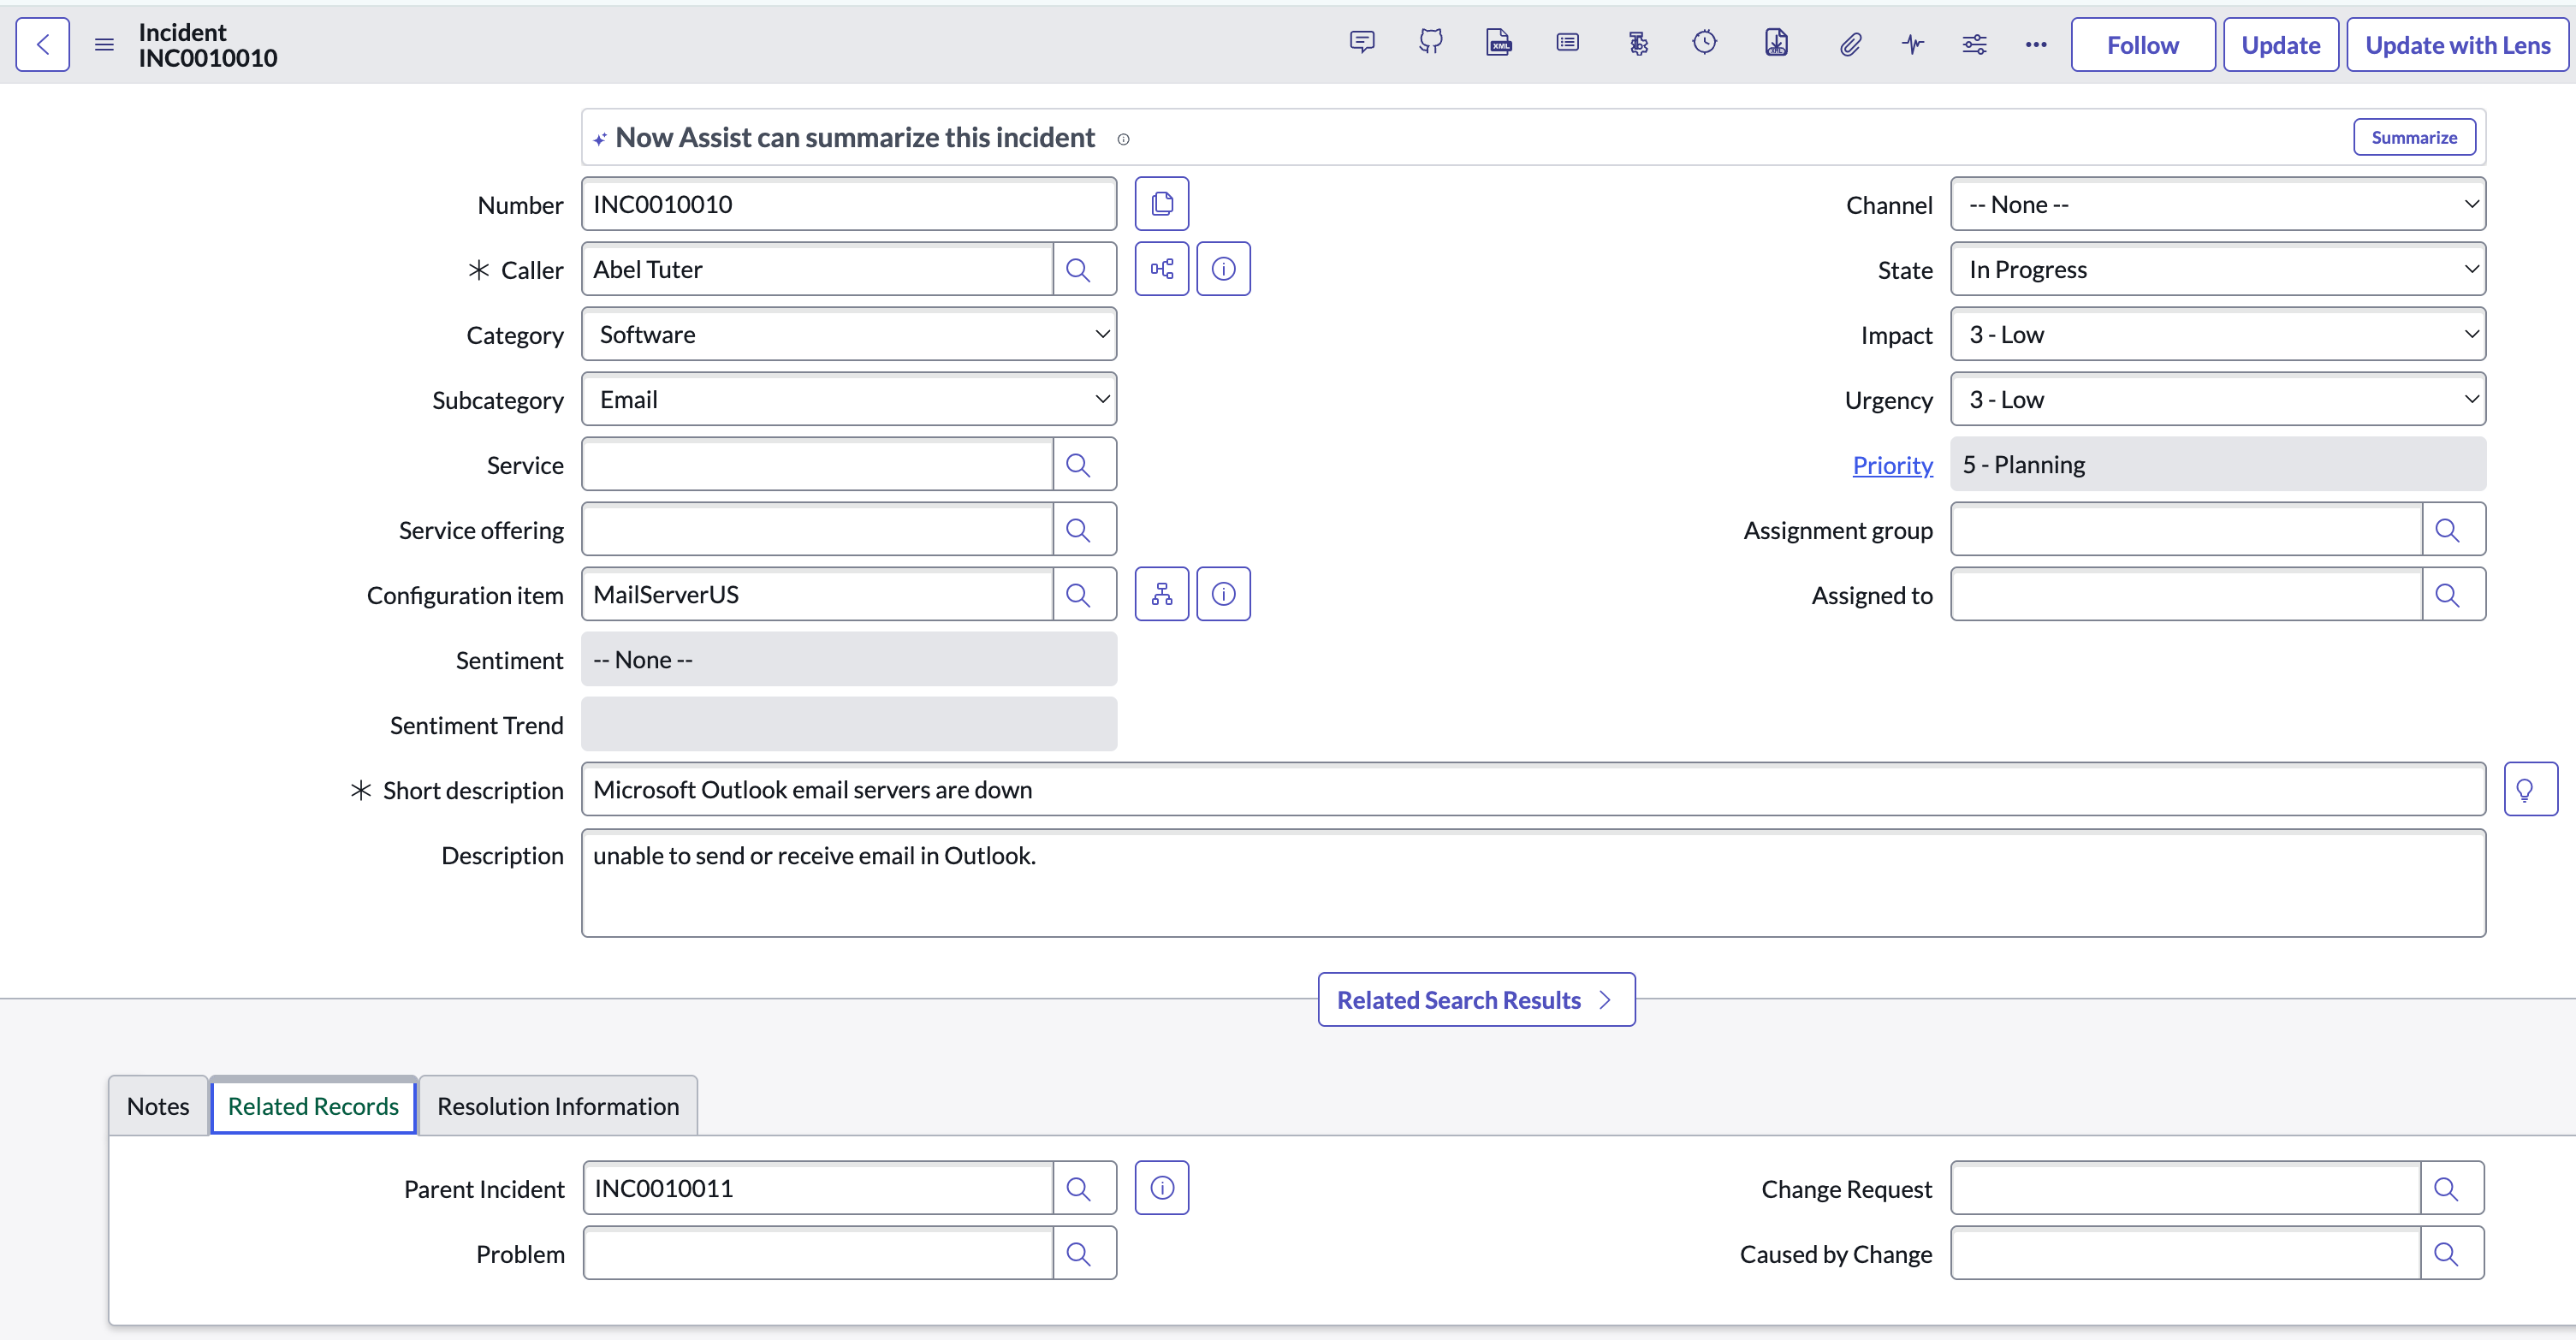2576x1340 pixels.
Task: Follow the Priority link label
Action: [1892, 464]
